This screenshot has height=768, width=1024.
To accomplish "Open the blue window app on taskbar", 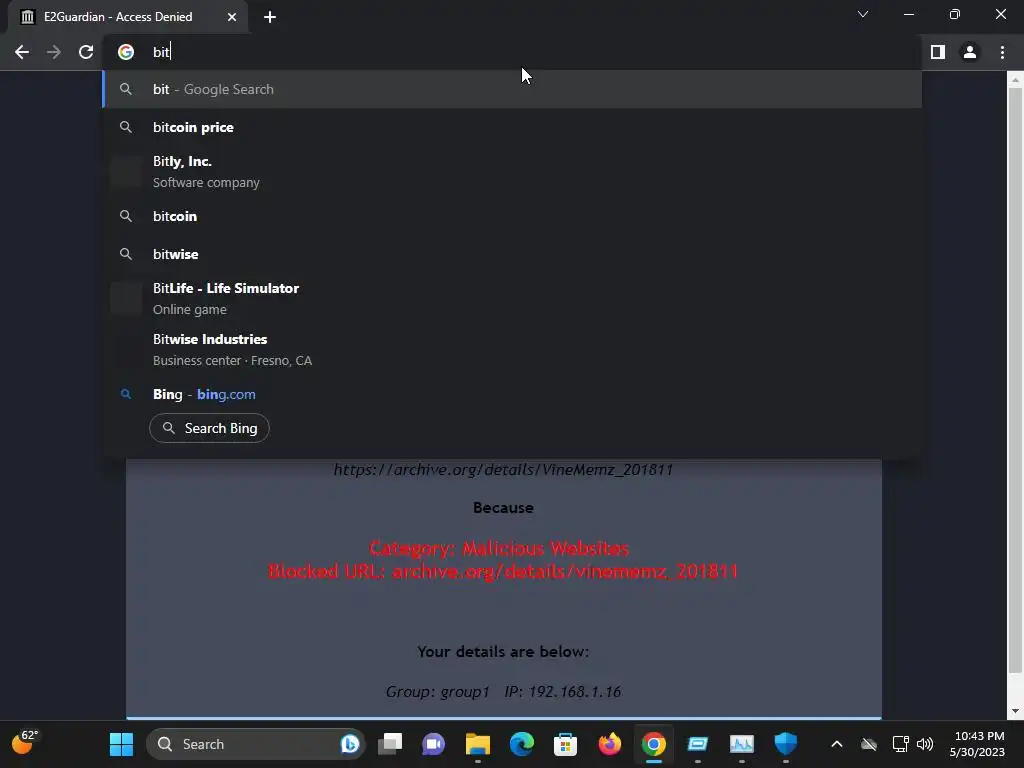I will point(697,744).
